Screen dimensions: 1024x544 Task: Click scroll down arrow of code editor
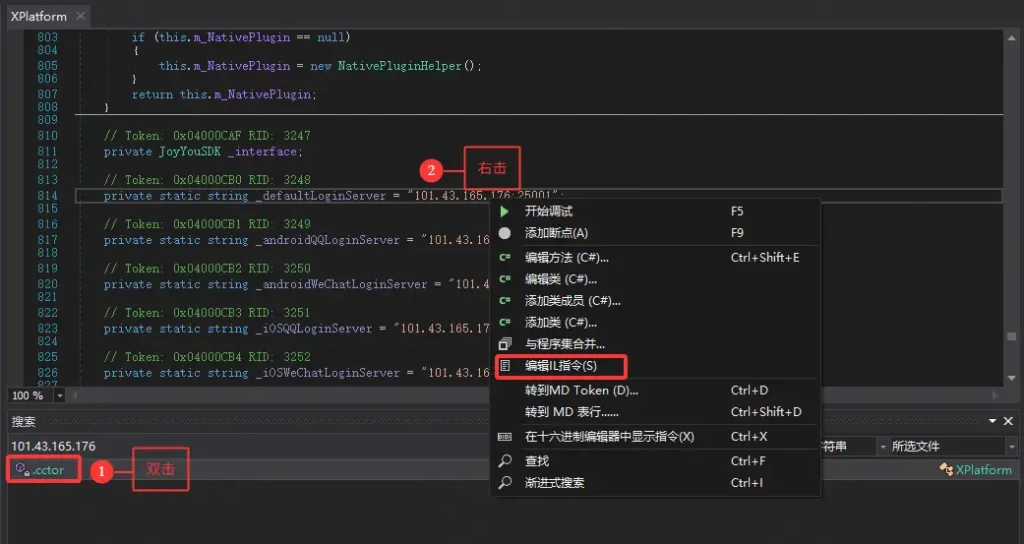point(1012,379)
